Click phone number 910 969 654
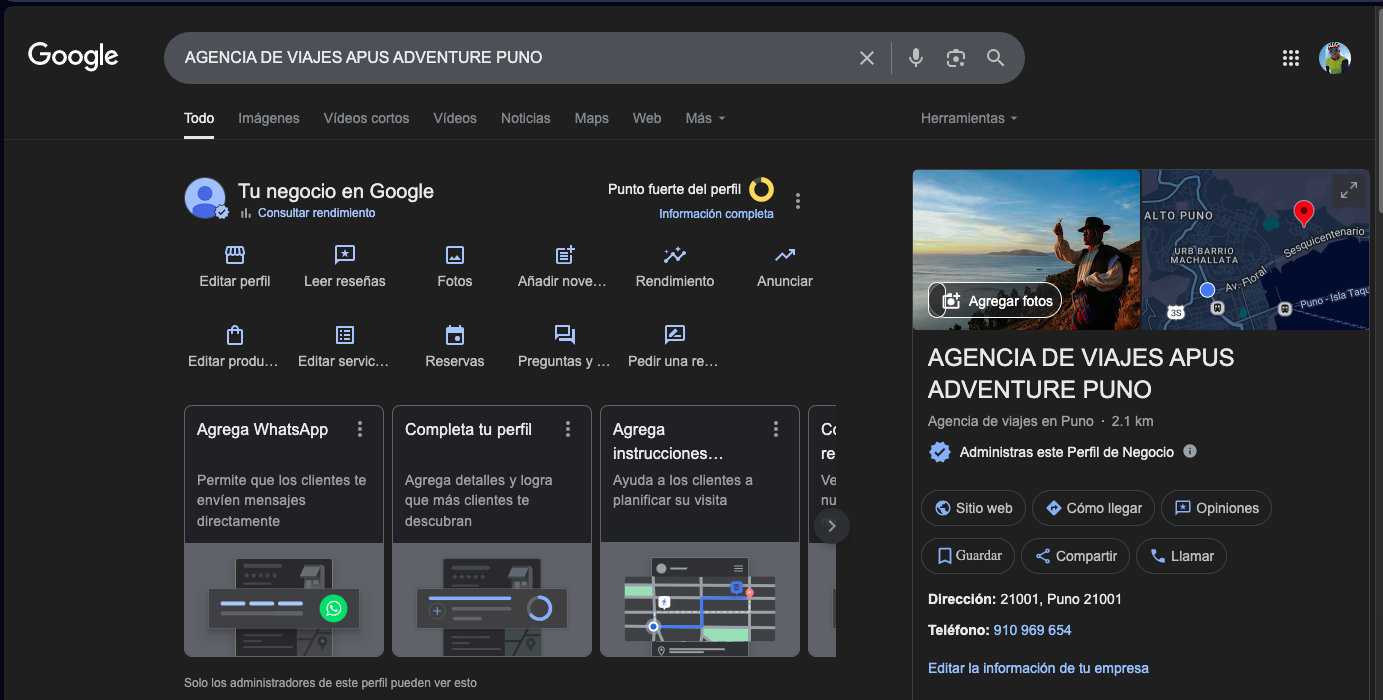This screenshot has height=700, width=1383. click(1032, 630)
